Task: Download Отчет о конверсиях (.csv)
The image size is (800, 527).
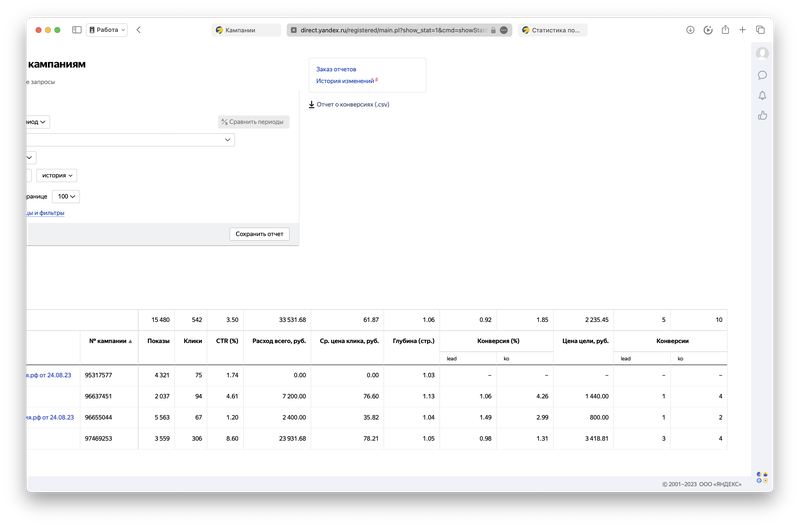Action: tap(349, 105)
